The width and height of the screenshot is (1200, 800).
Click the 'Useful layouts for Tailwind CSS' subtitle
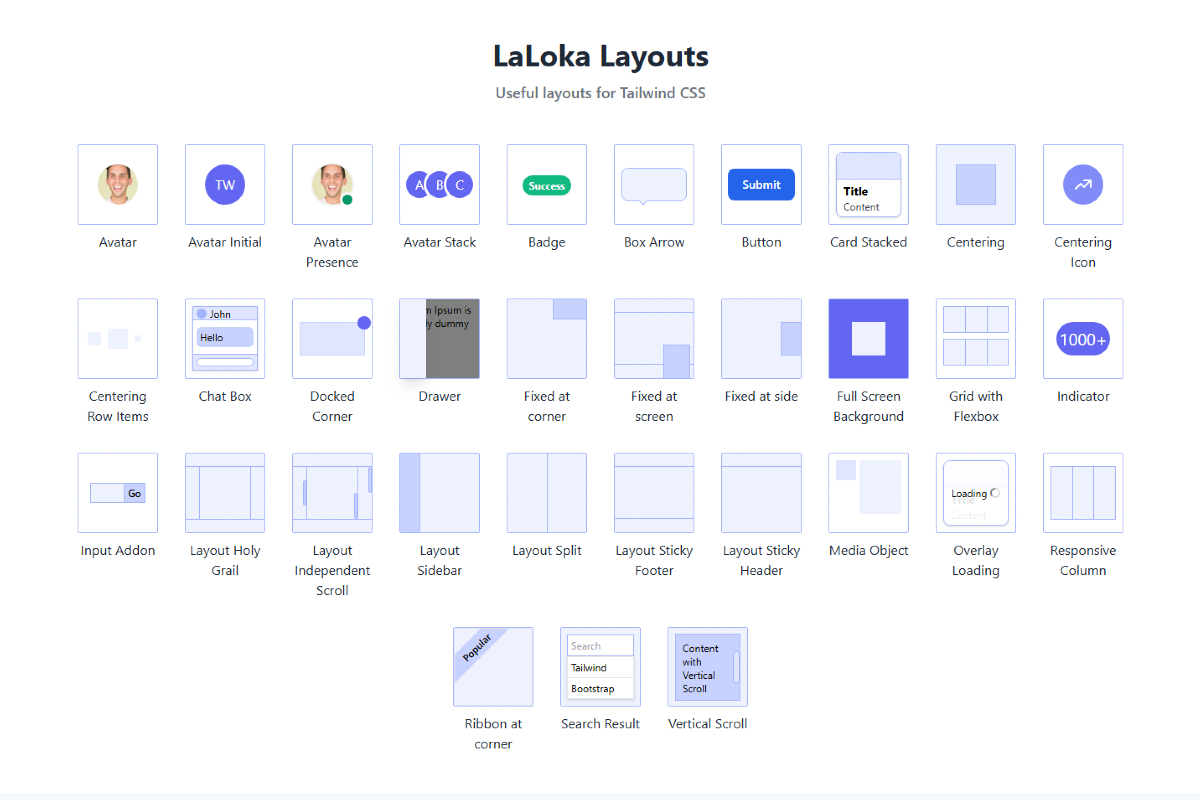[x=600, y=93]
